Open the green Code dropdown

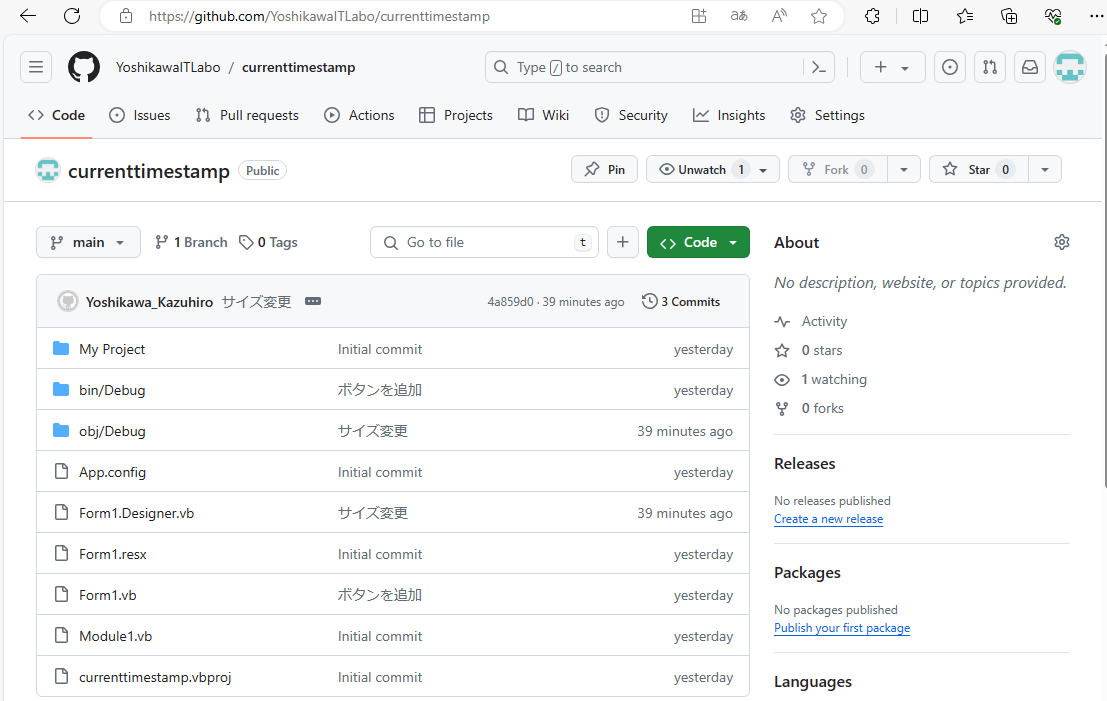pos(698,242)
